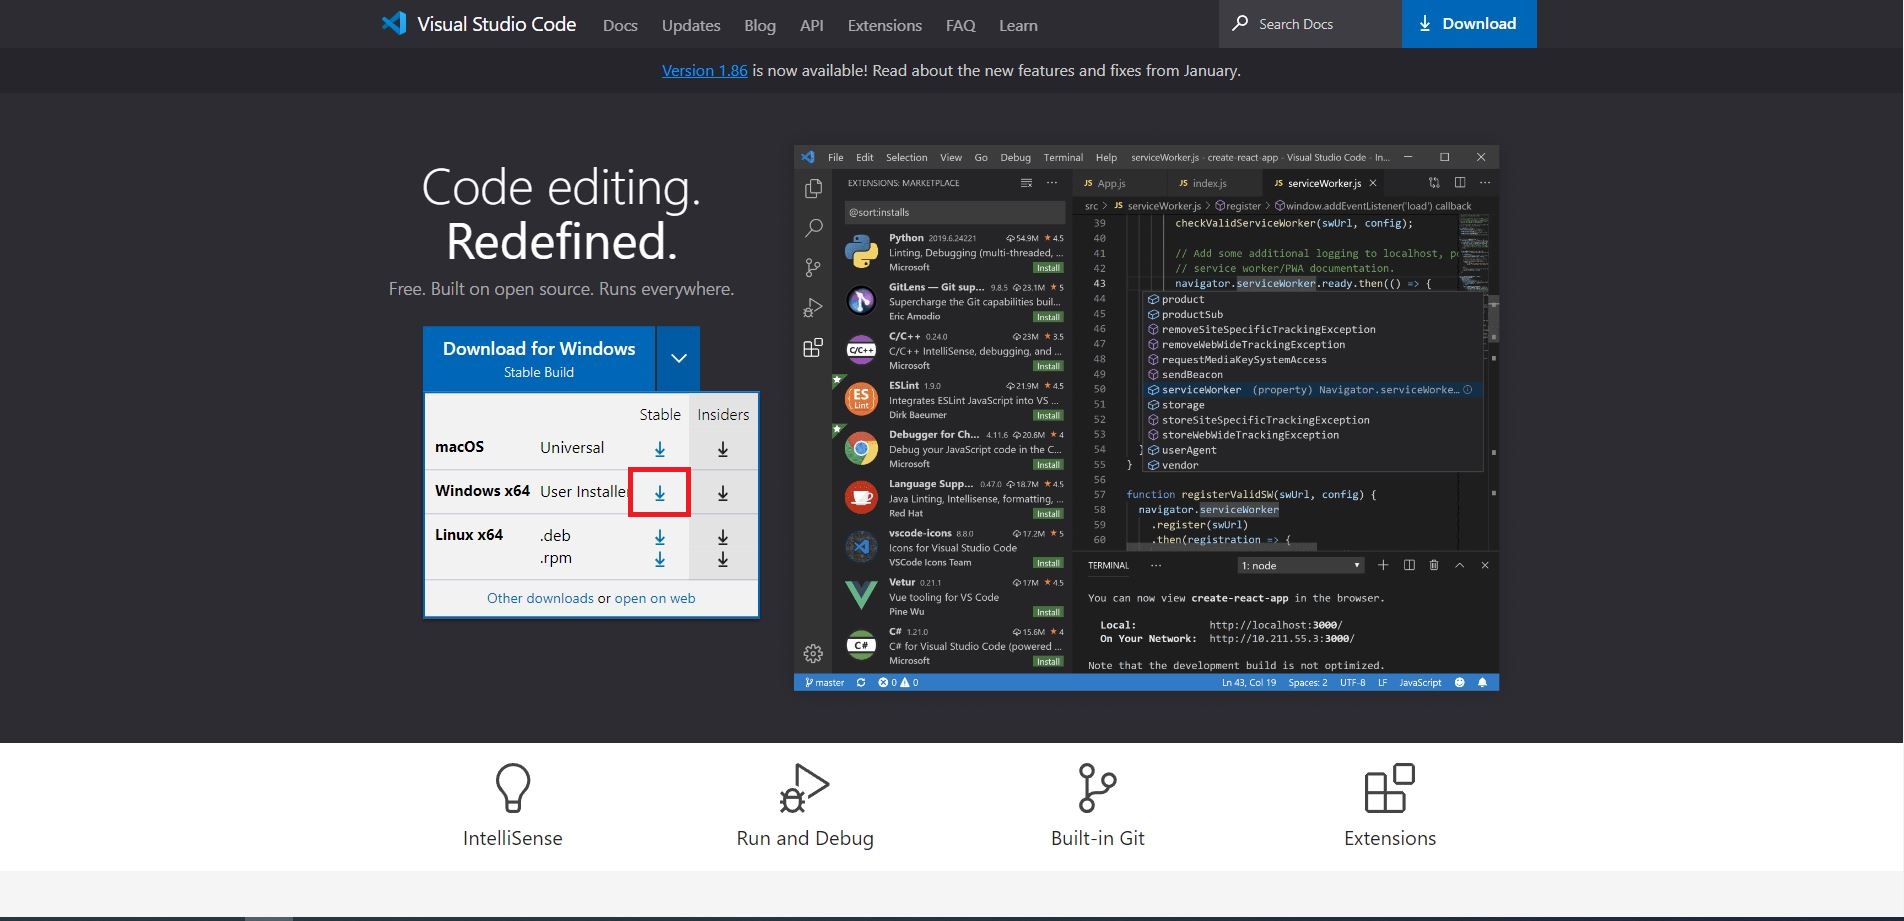This screenshot has height=921, width=1904.
Task: Switch to the index.js editor tab
Action: [1211, 183]
